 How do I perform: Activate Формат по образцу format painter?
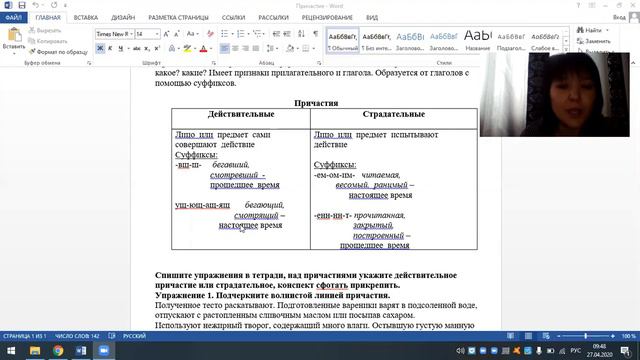click(58, 52)
